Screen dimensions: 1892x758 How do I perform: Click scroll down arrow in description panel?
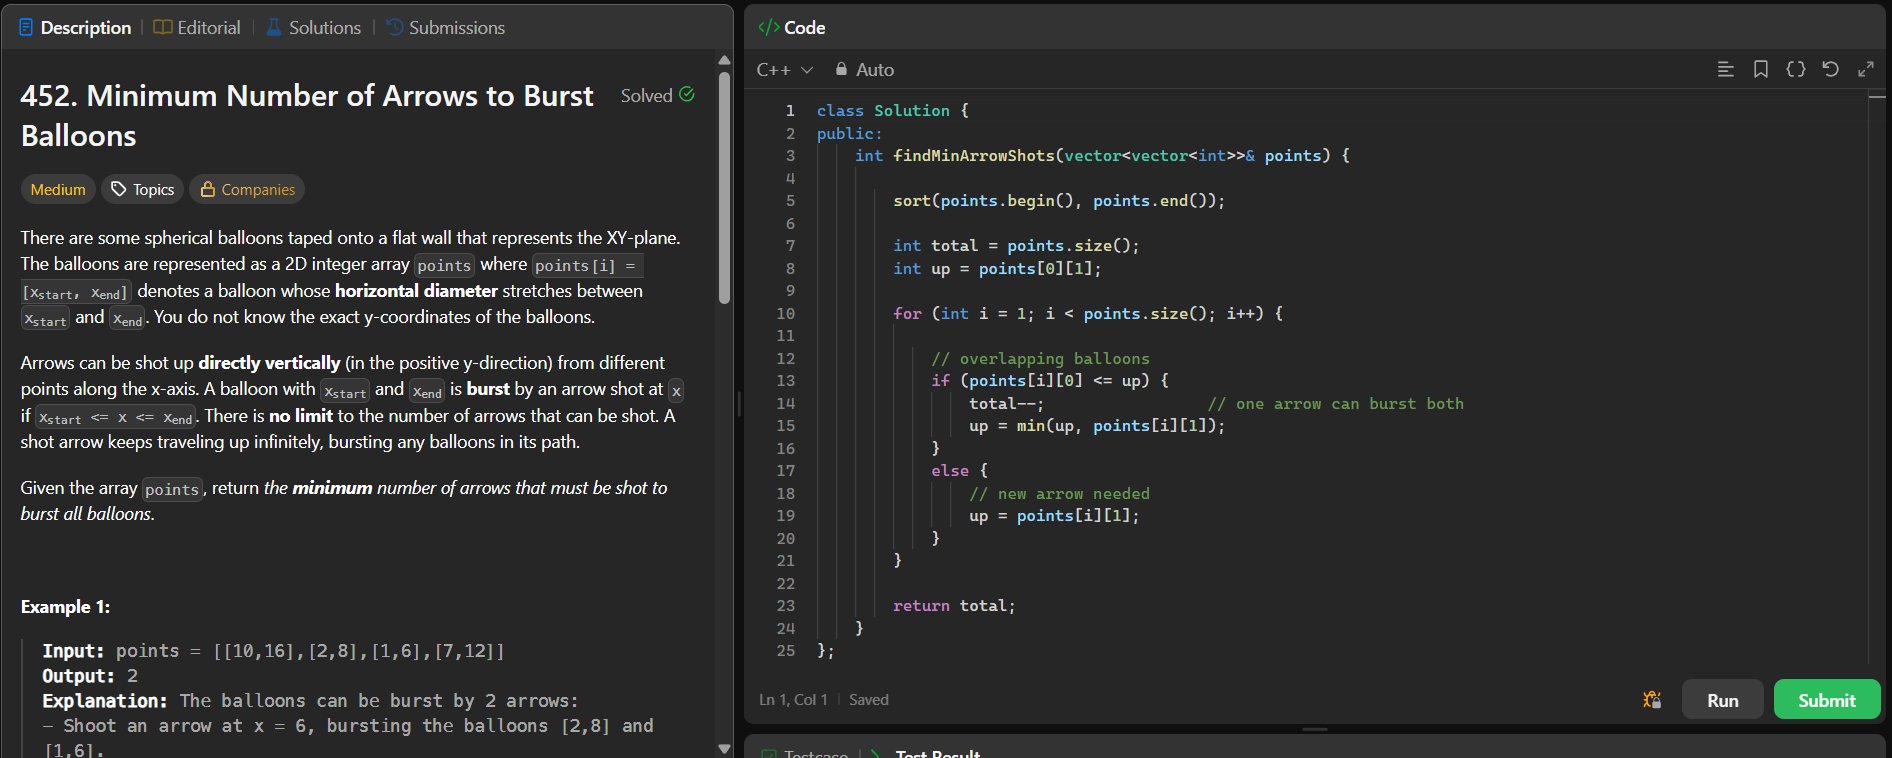(724, 748)
